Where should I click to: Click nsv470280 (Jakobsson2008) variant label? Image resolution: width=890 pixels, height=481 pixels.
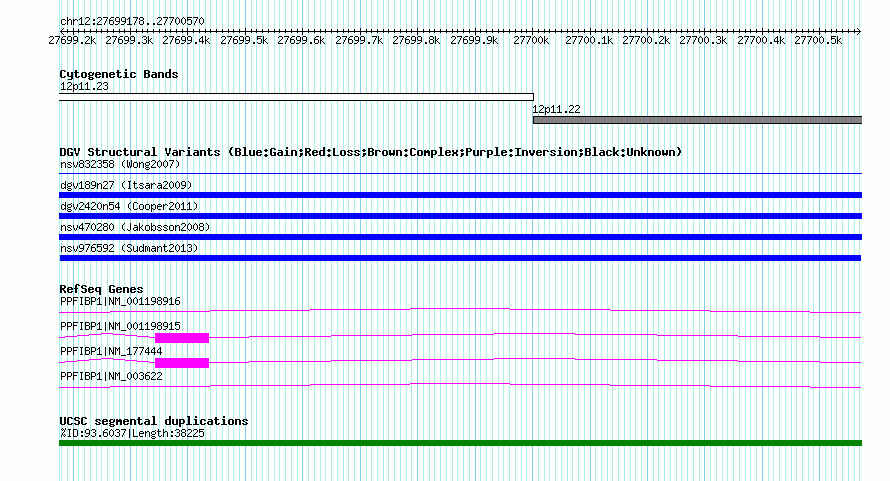[x=135, y=227]
